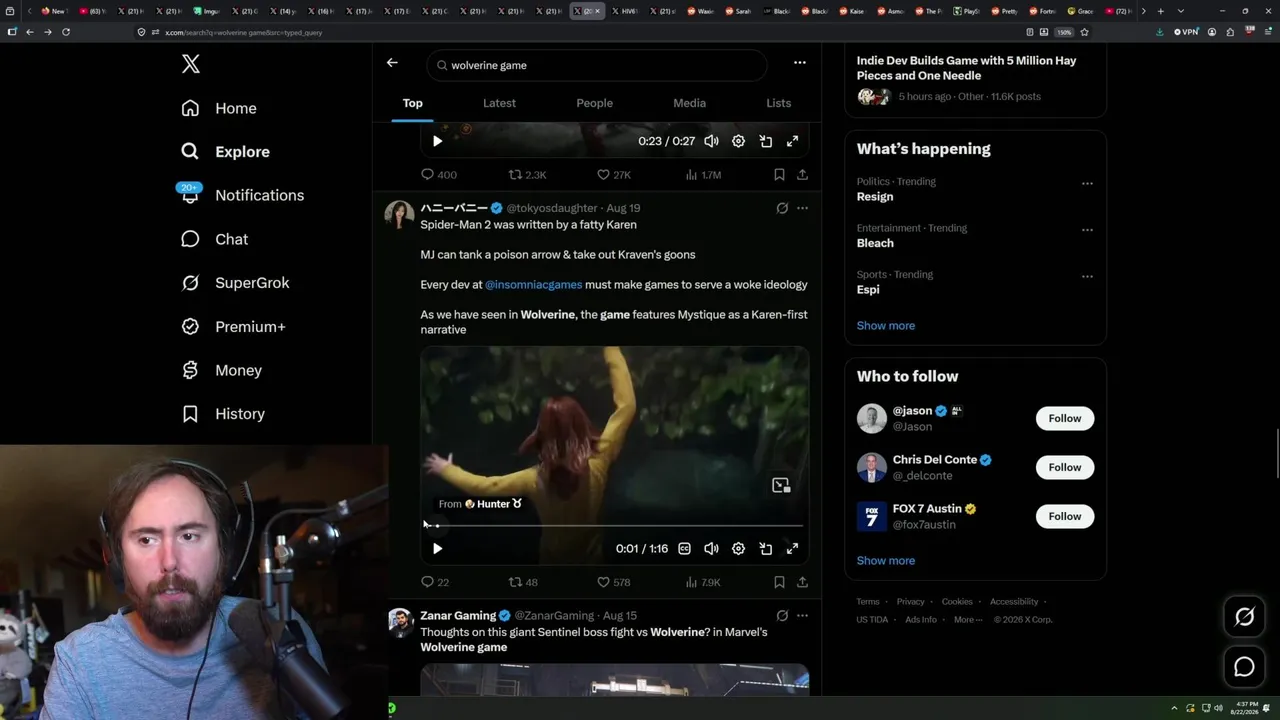Click Show more under What's happening
The height and width of the screenshot is (720, 1280).
(885, 326)
